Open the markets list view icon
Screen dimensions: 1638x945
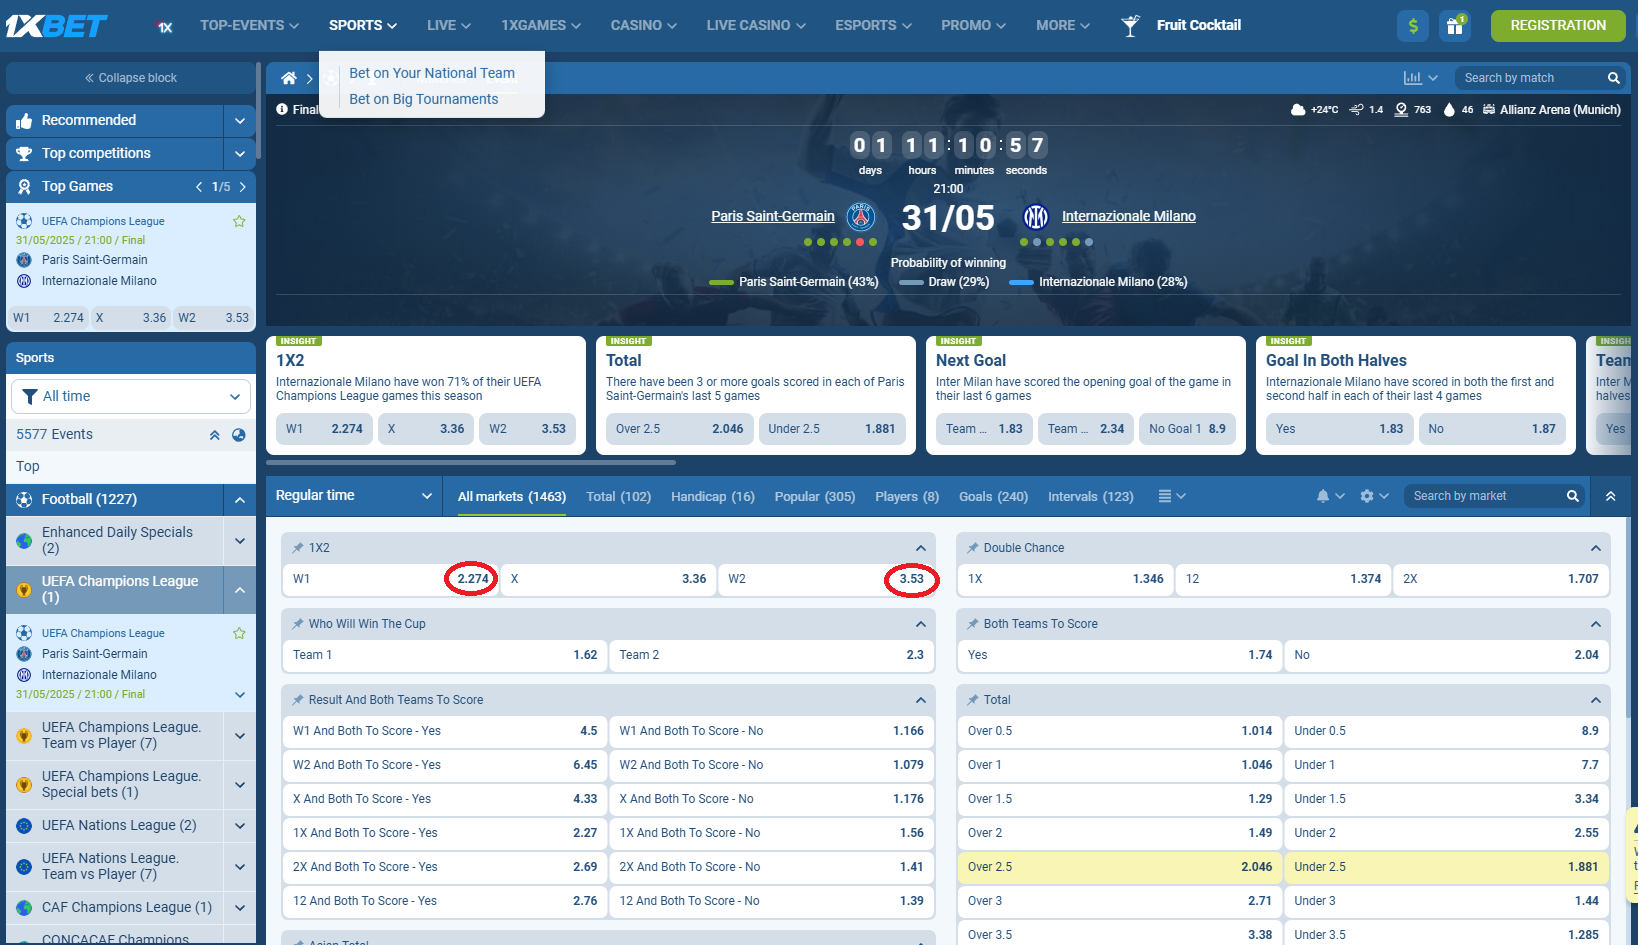click(1165, 496)
